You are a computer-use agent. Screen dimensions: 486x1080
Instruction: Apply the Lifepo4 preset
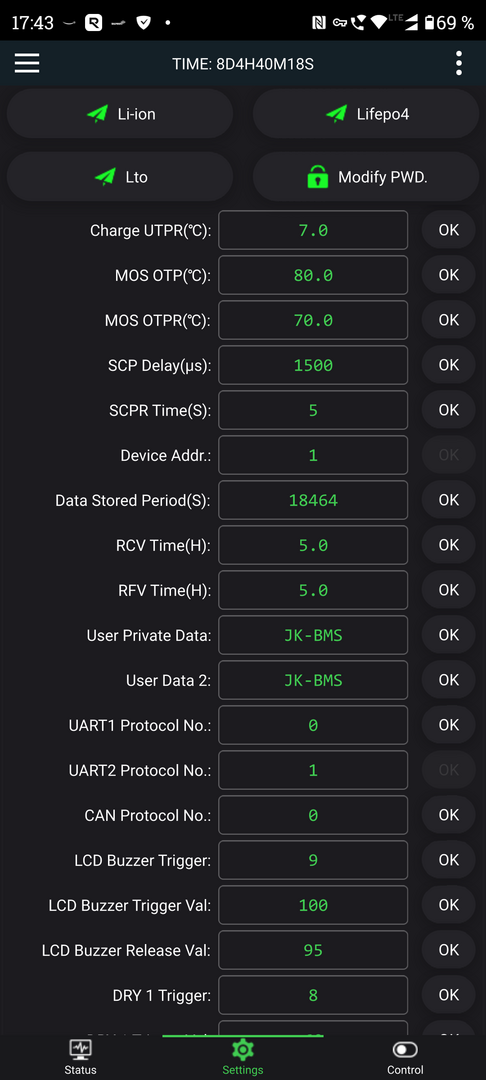366,114
